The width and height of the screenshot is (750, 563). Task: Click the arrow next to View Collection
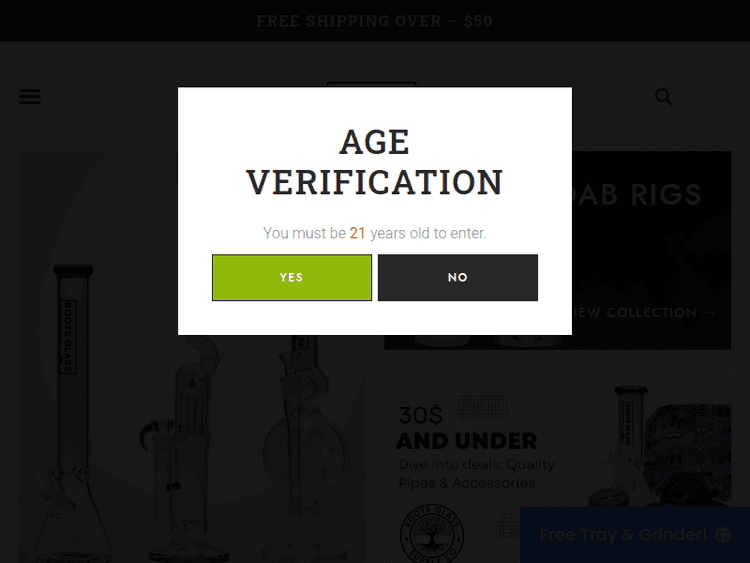710,313
